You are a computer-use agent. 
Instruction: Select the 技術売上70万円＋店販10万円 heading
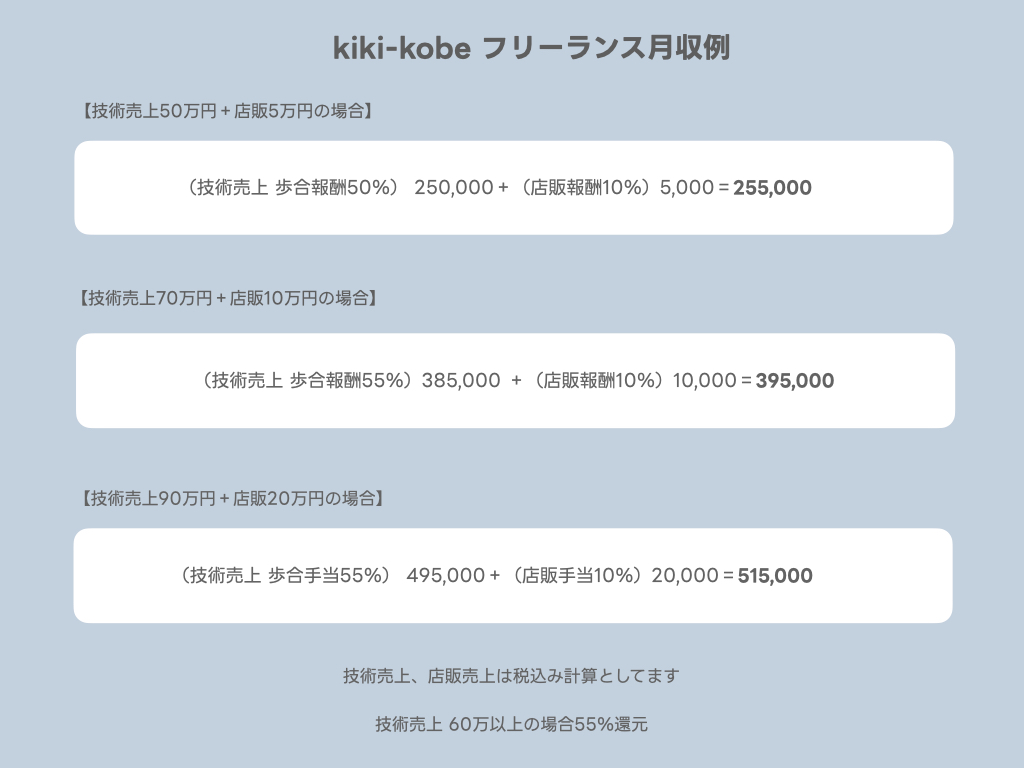tap(227, 298)
